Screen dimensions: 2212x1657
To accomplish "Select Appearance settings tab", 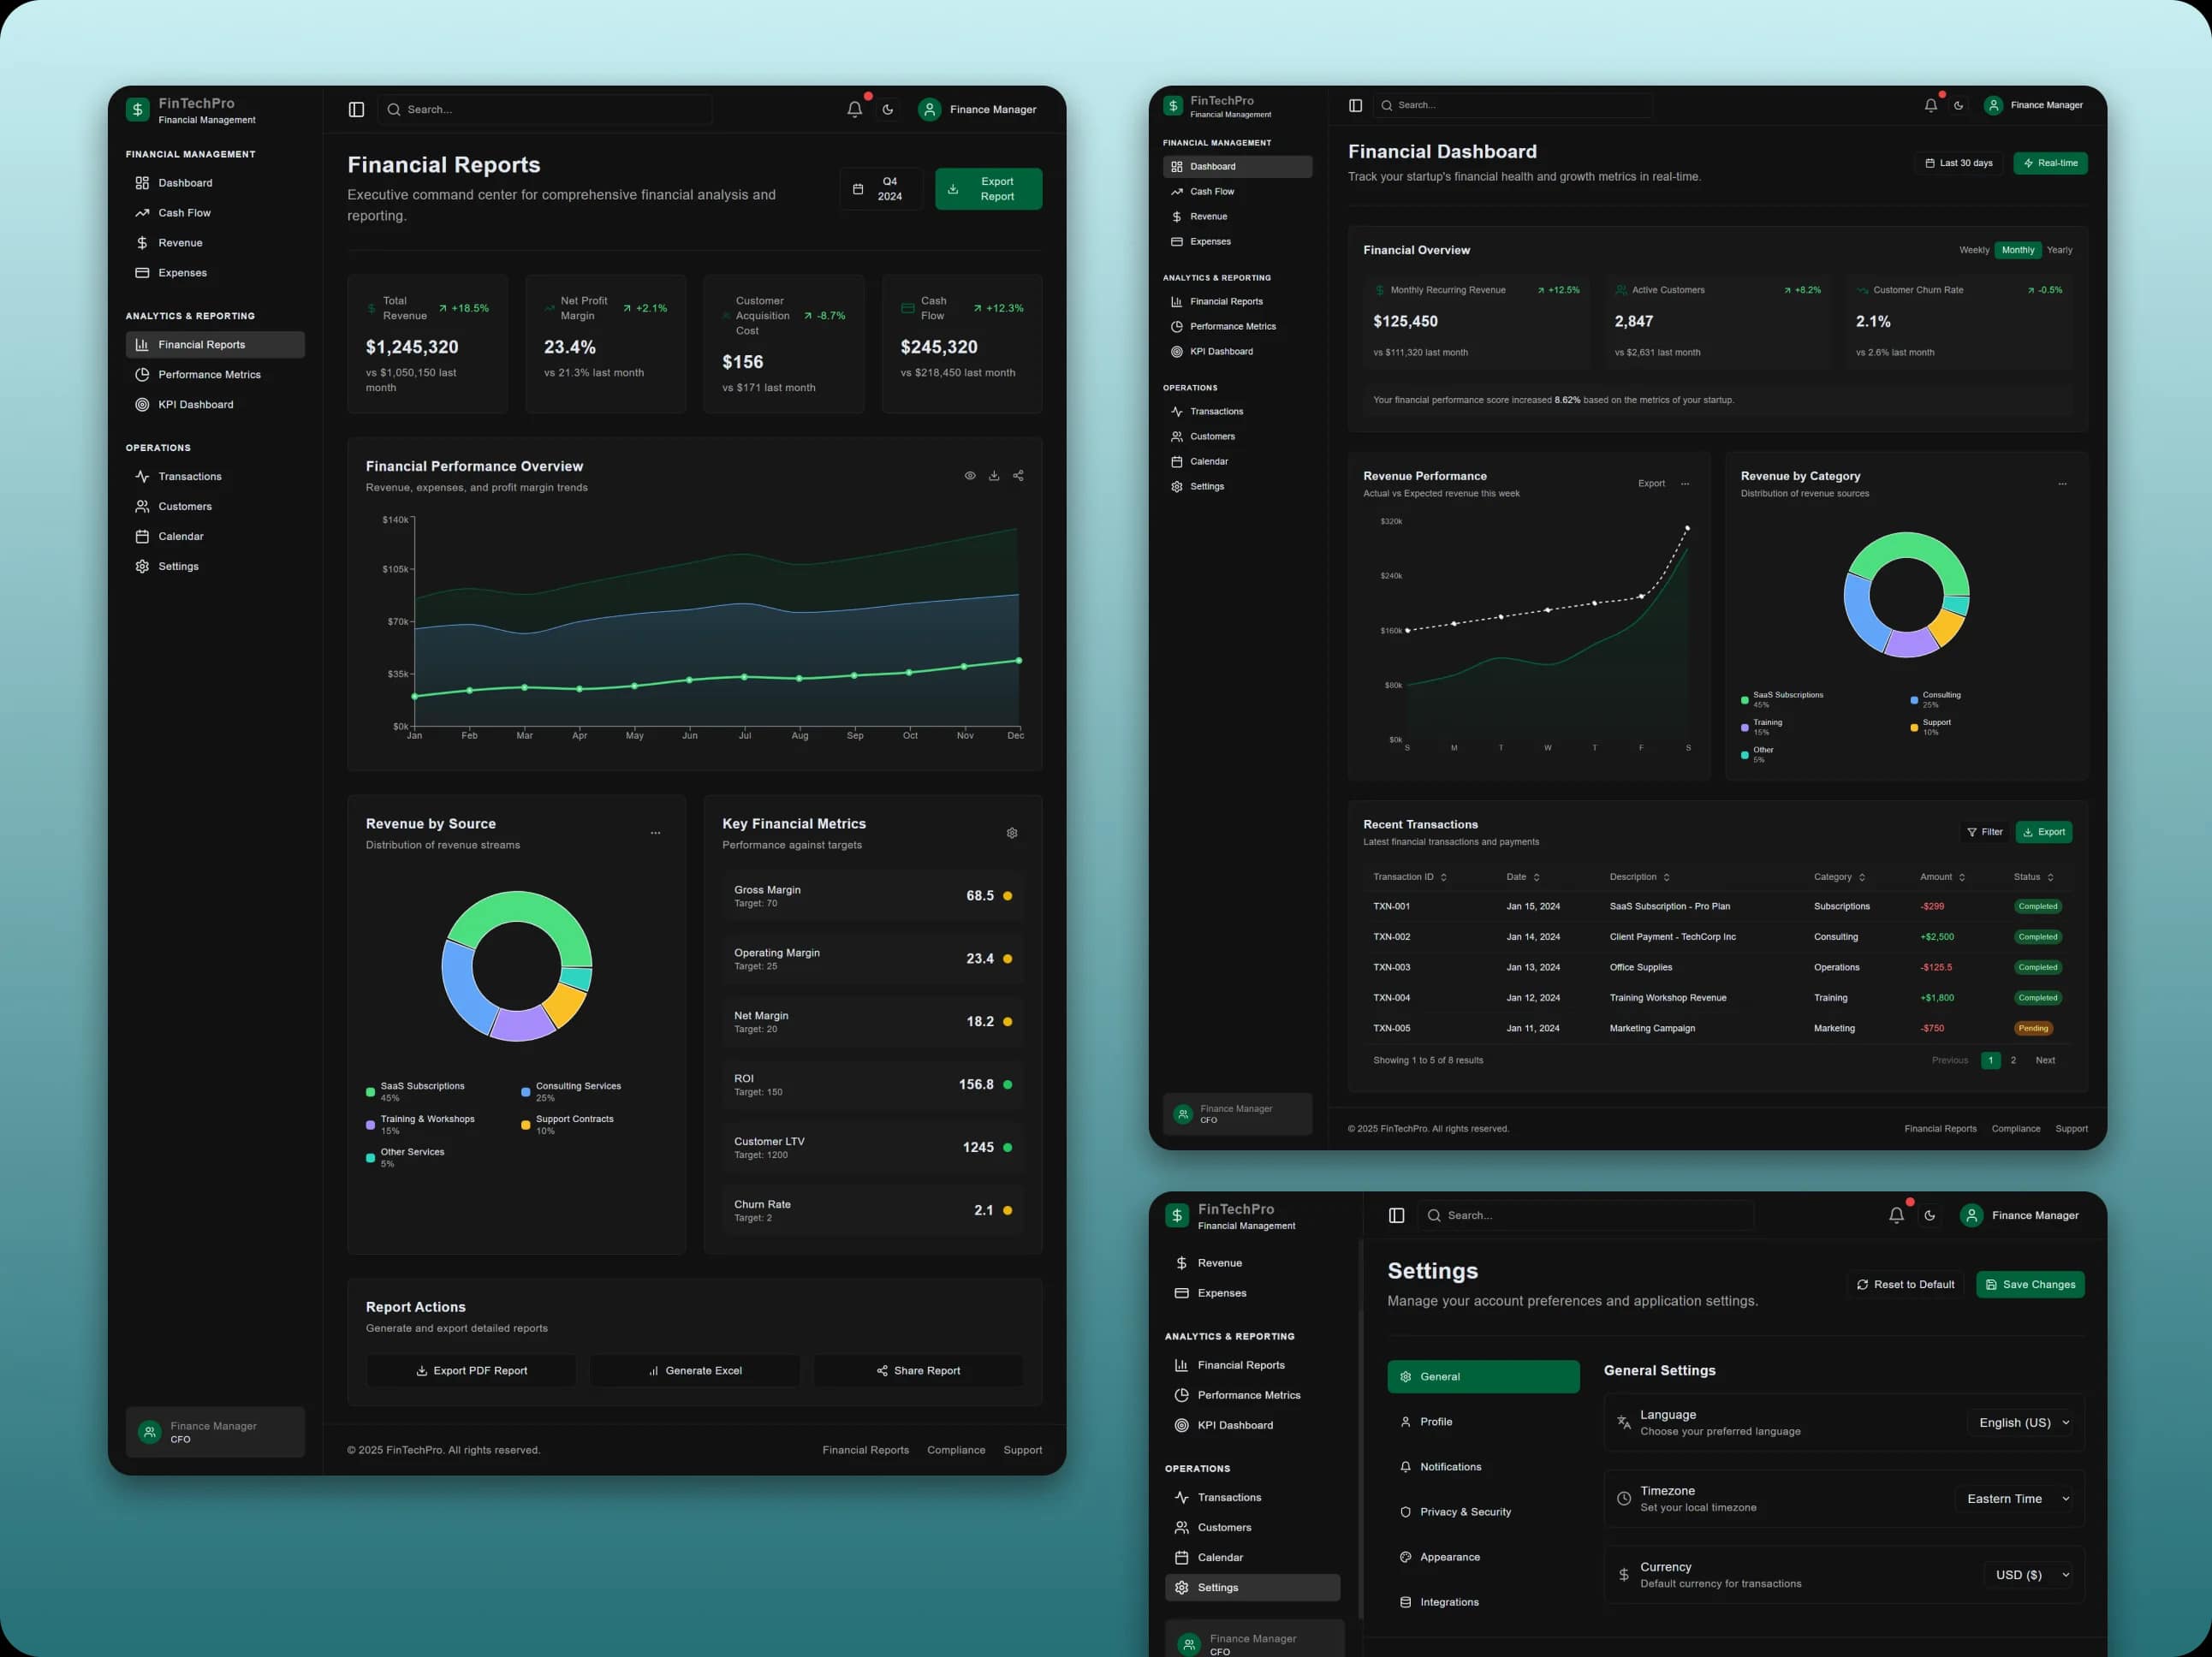I will pyautogui.click(x=1483, y=1557).
